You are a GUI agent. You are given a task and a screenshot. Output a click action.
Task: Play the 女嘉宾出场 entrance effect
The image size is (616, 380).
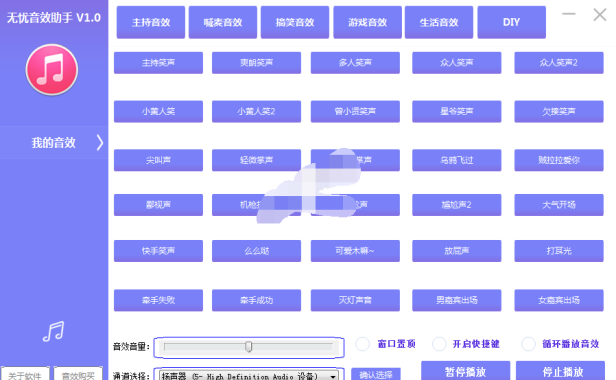click(559, 300)
